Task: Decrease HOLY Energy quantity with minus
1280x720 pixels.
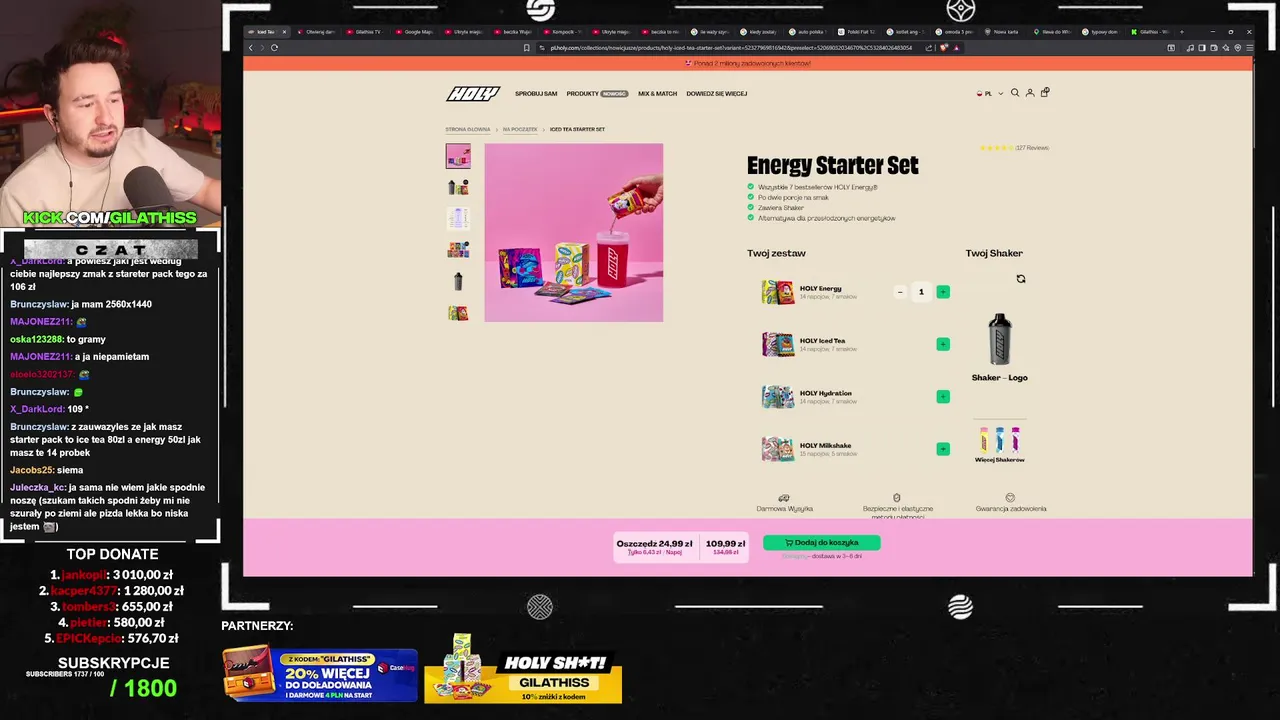Action: point(900,292)
